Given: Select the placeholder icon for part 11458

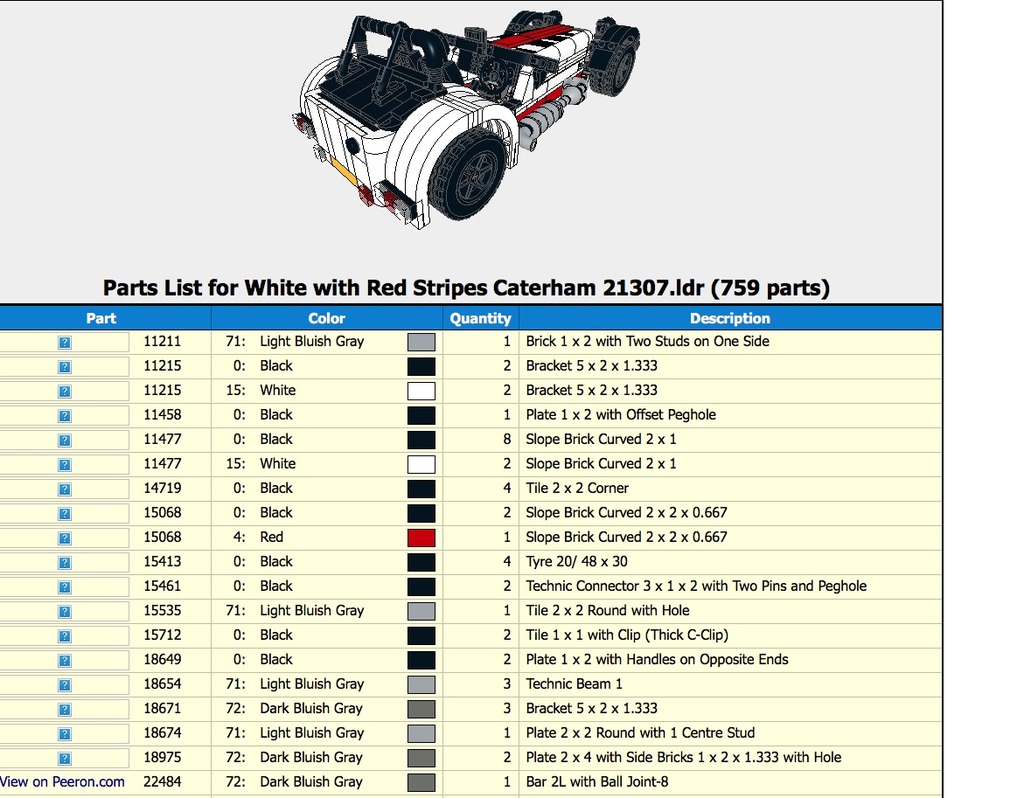Looking at the screenshot, I should point(65,416).
